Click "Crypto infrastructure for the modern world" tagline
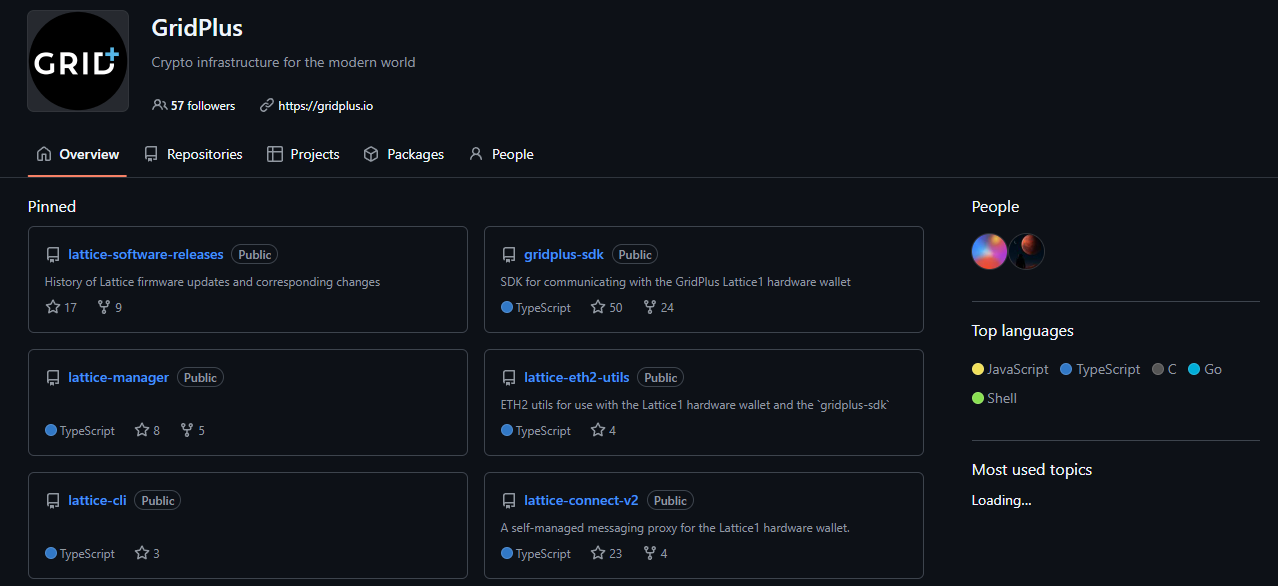 pos(283,62)
